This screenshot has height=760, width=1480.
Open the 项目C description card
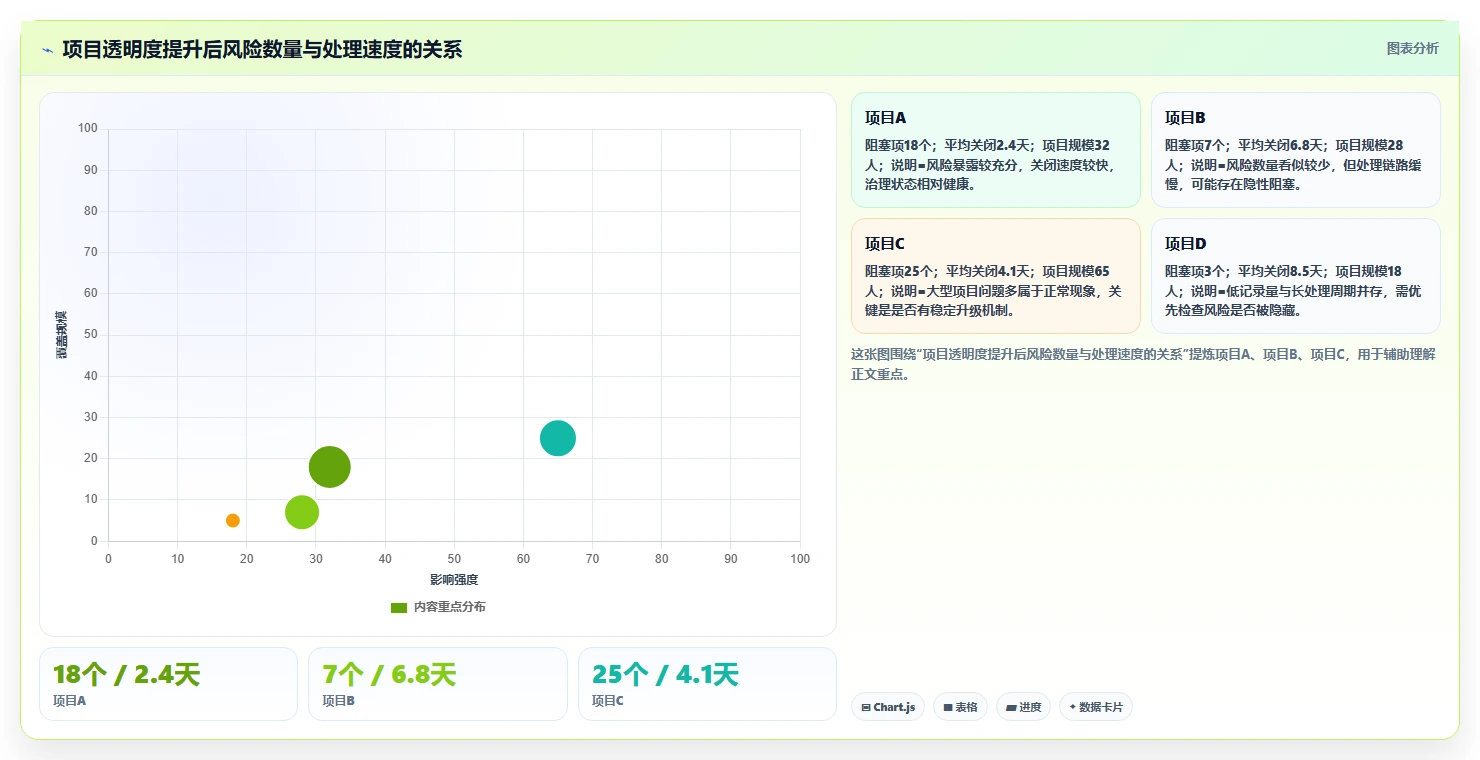(x=996, y=276)
